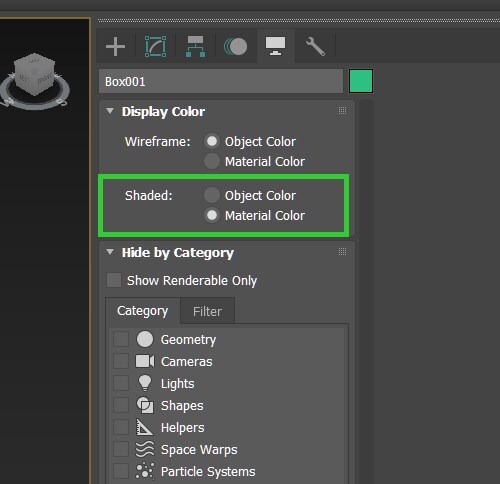Screen dimensions: 500x484
Task: Select the Category tab
Action: [x=143, y=311]
